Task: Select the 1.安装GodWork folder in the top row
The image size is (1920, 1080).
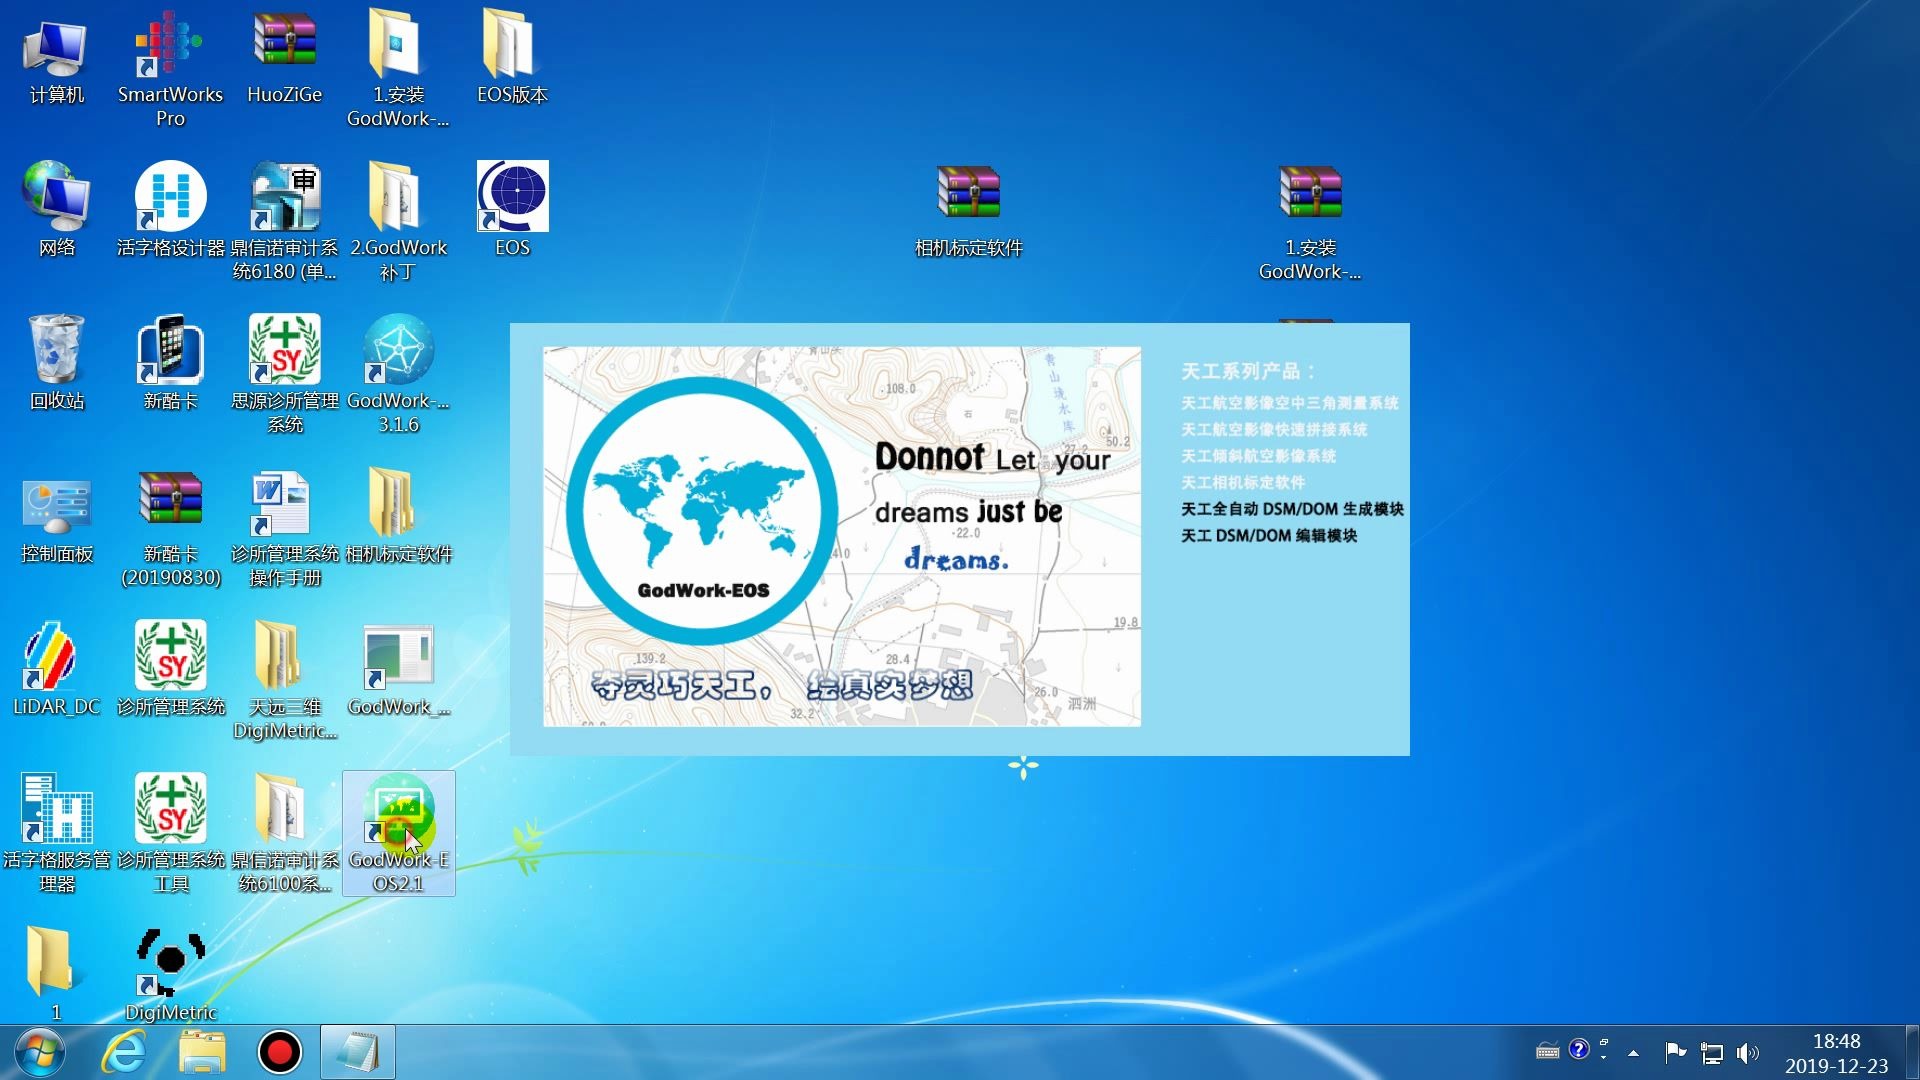Action: (398, 68)
